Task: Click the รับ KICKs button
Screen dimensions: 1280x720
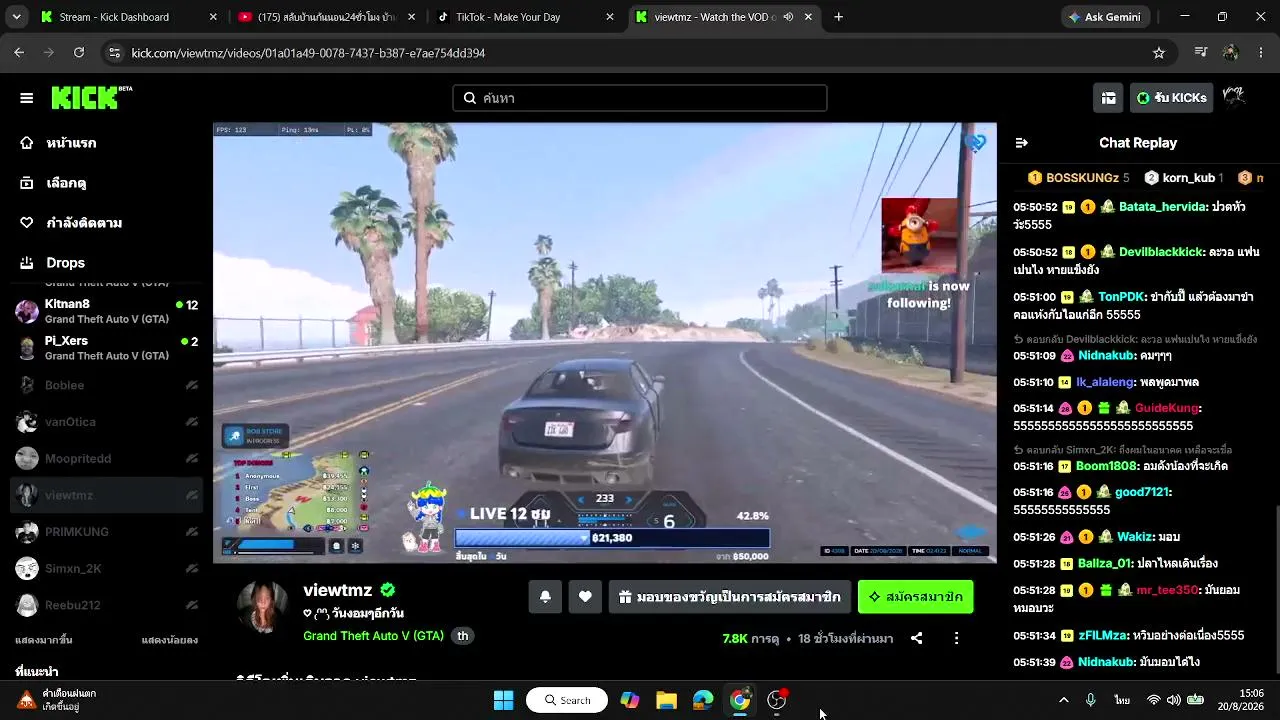Action: pos(1171,98)
